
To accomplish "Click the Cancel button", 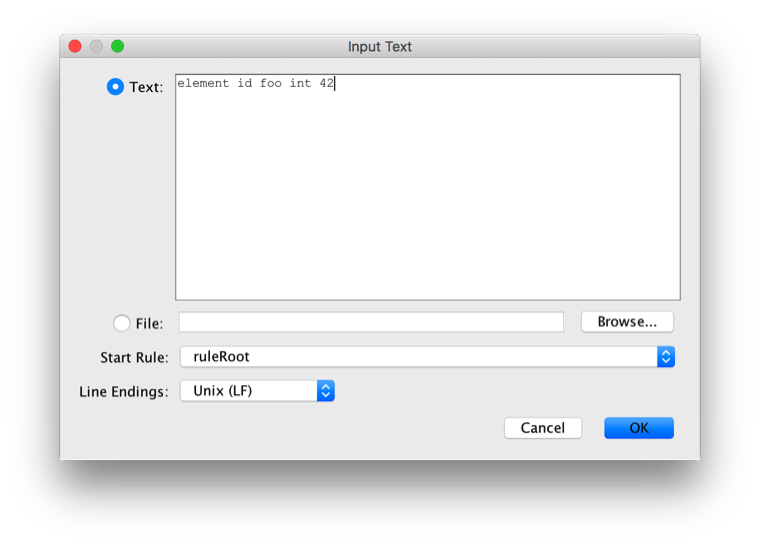I will tap(543, 428).
